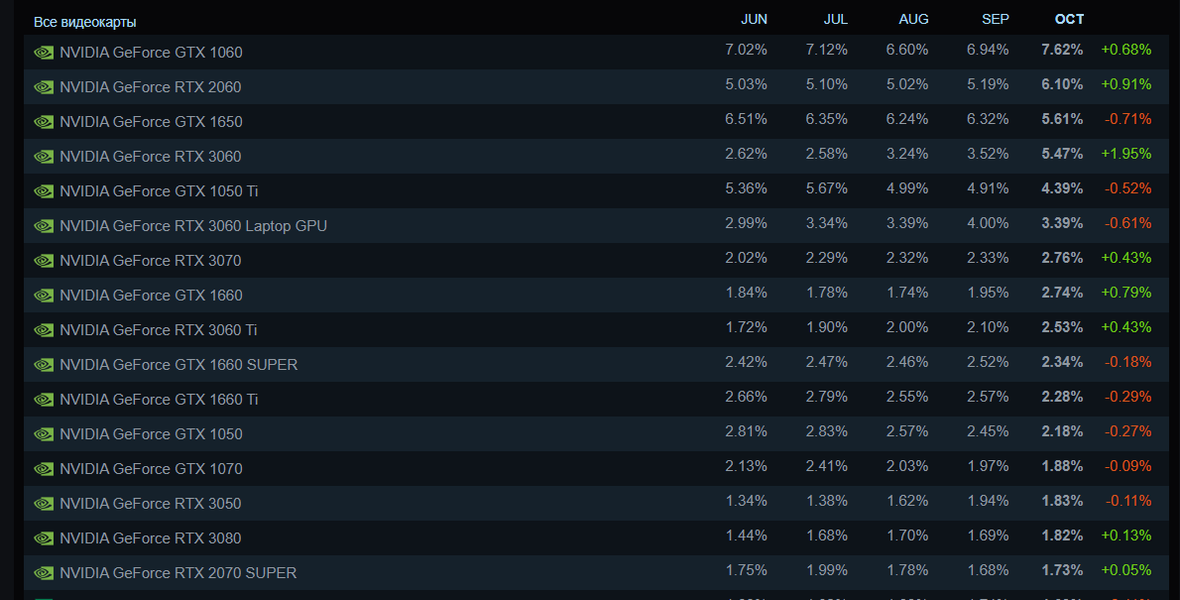
Task: Click the 7.62% October value for GTX 1060
Action: (x=1062, y=50)
